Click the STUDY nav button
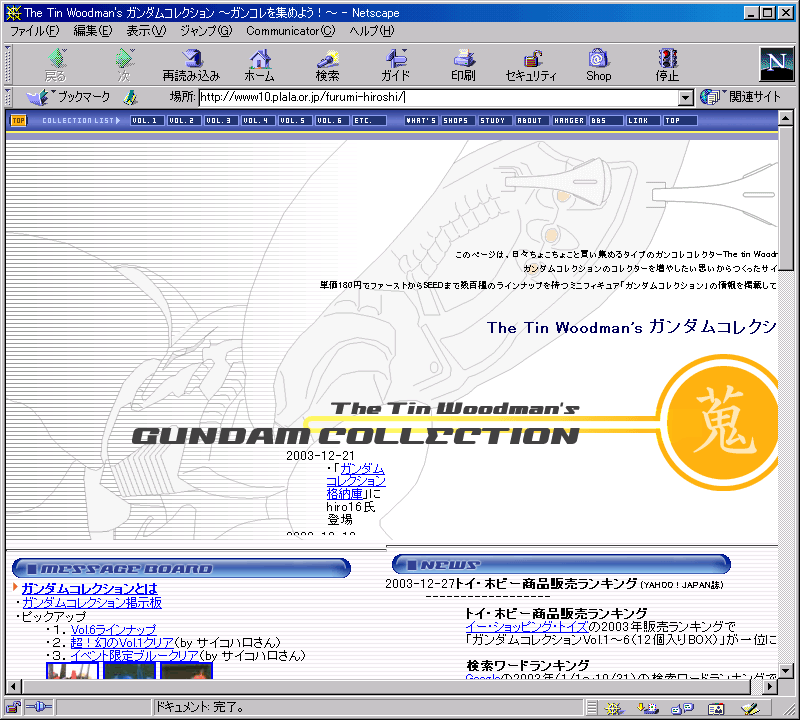Image resolution: width=800 pixels, height=720 pixels. (x=495, y=120)
